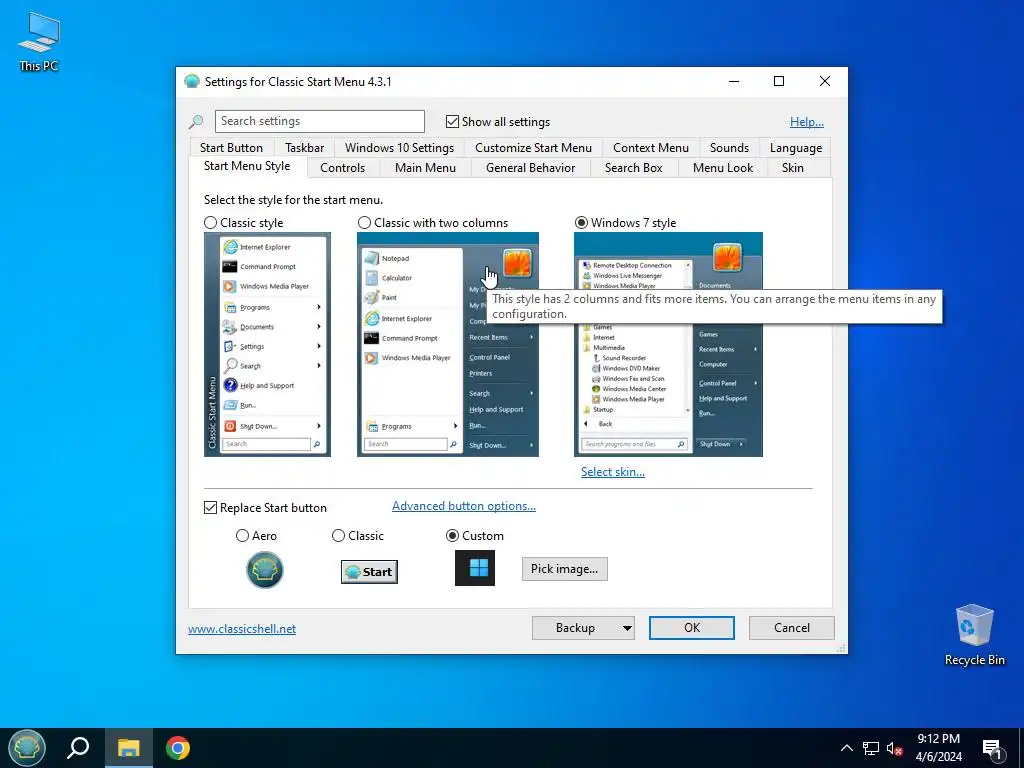Image resolution: width=1024 pixels, height=768 pixels.
Task: Open taskbar search magnifier
Action: (x=78, y=748)
